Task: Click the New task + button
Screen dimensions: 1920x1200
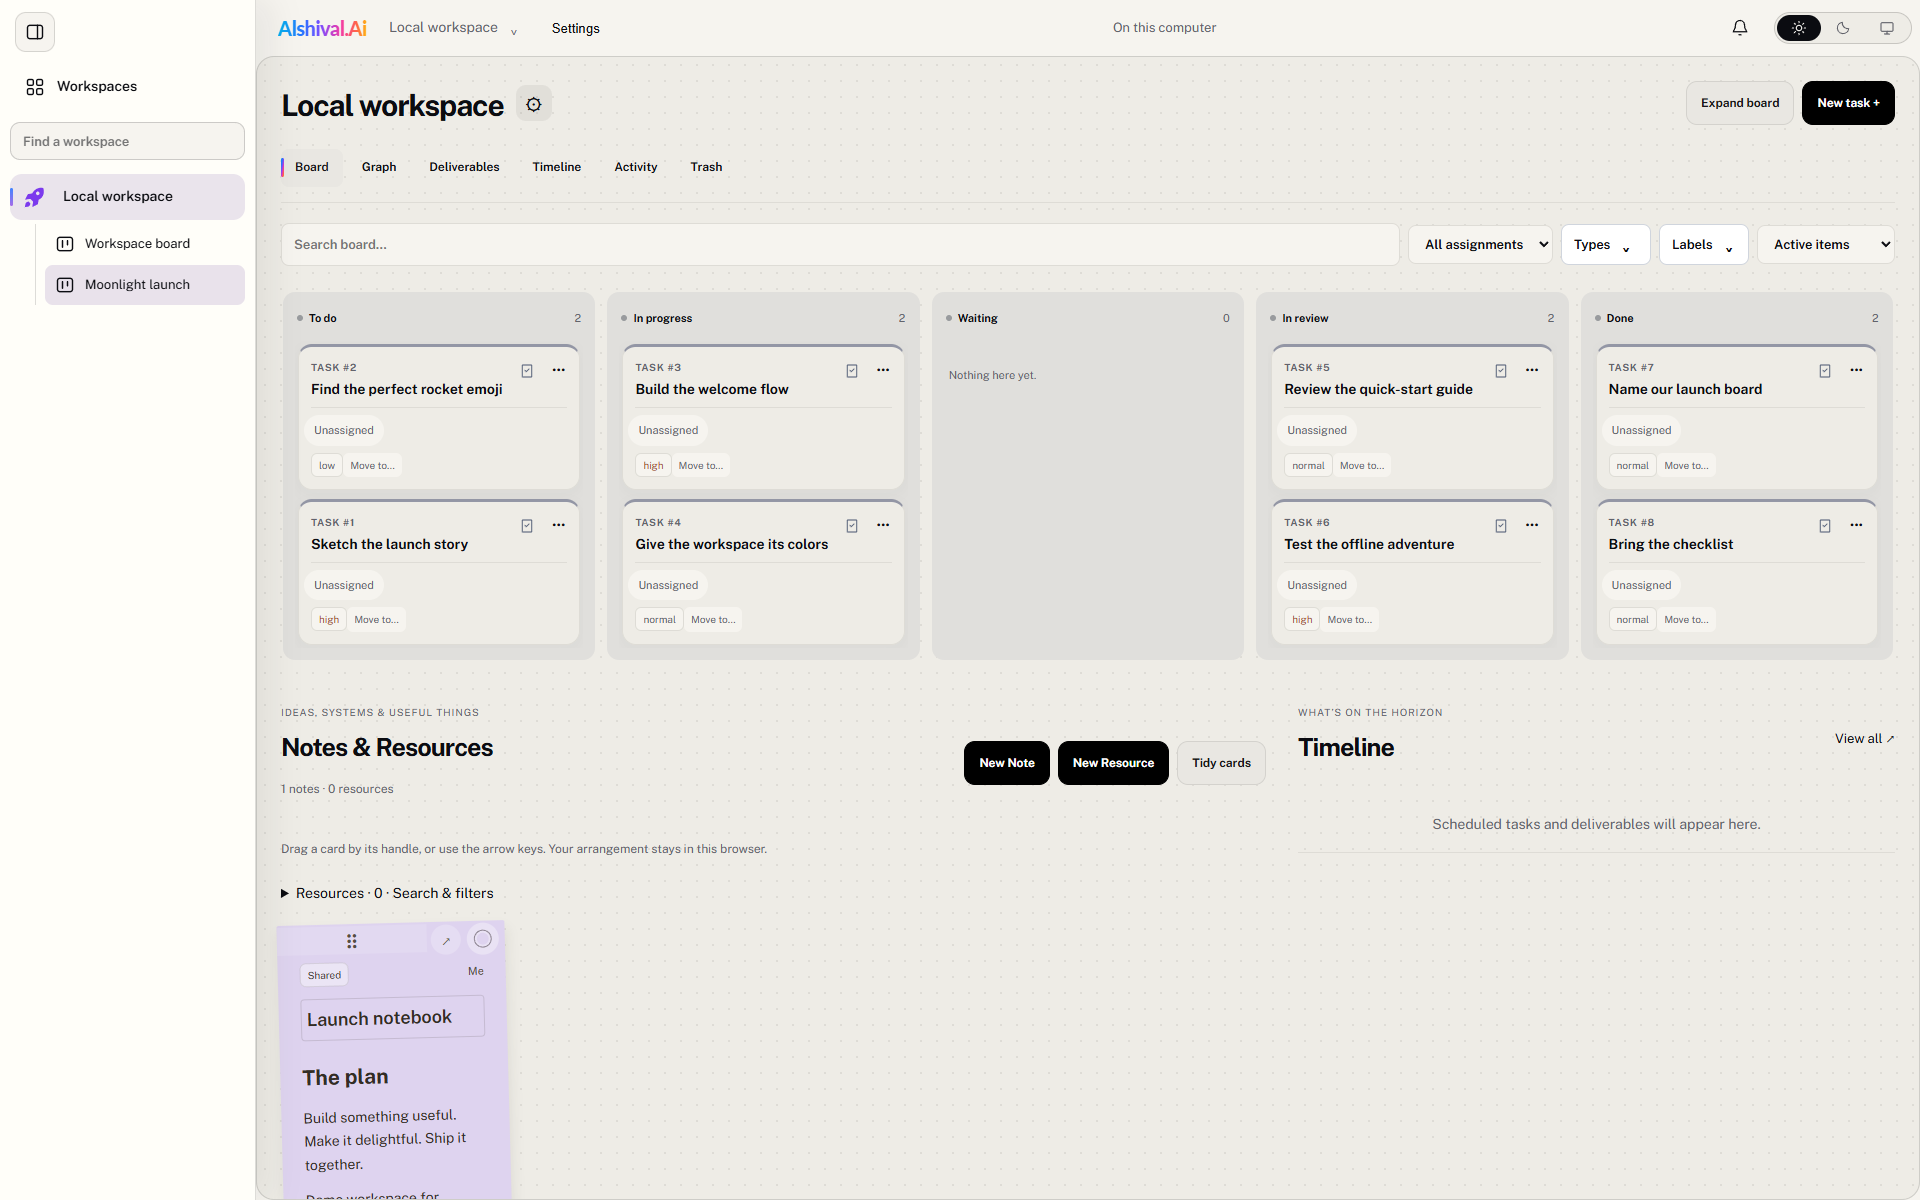Action: 1848,103
